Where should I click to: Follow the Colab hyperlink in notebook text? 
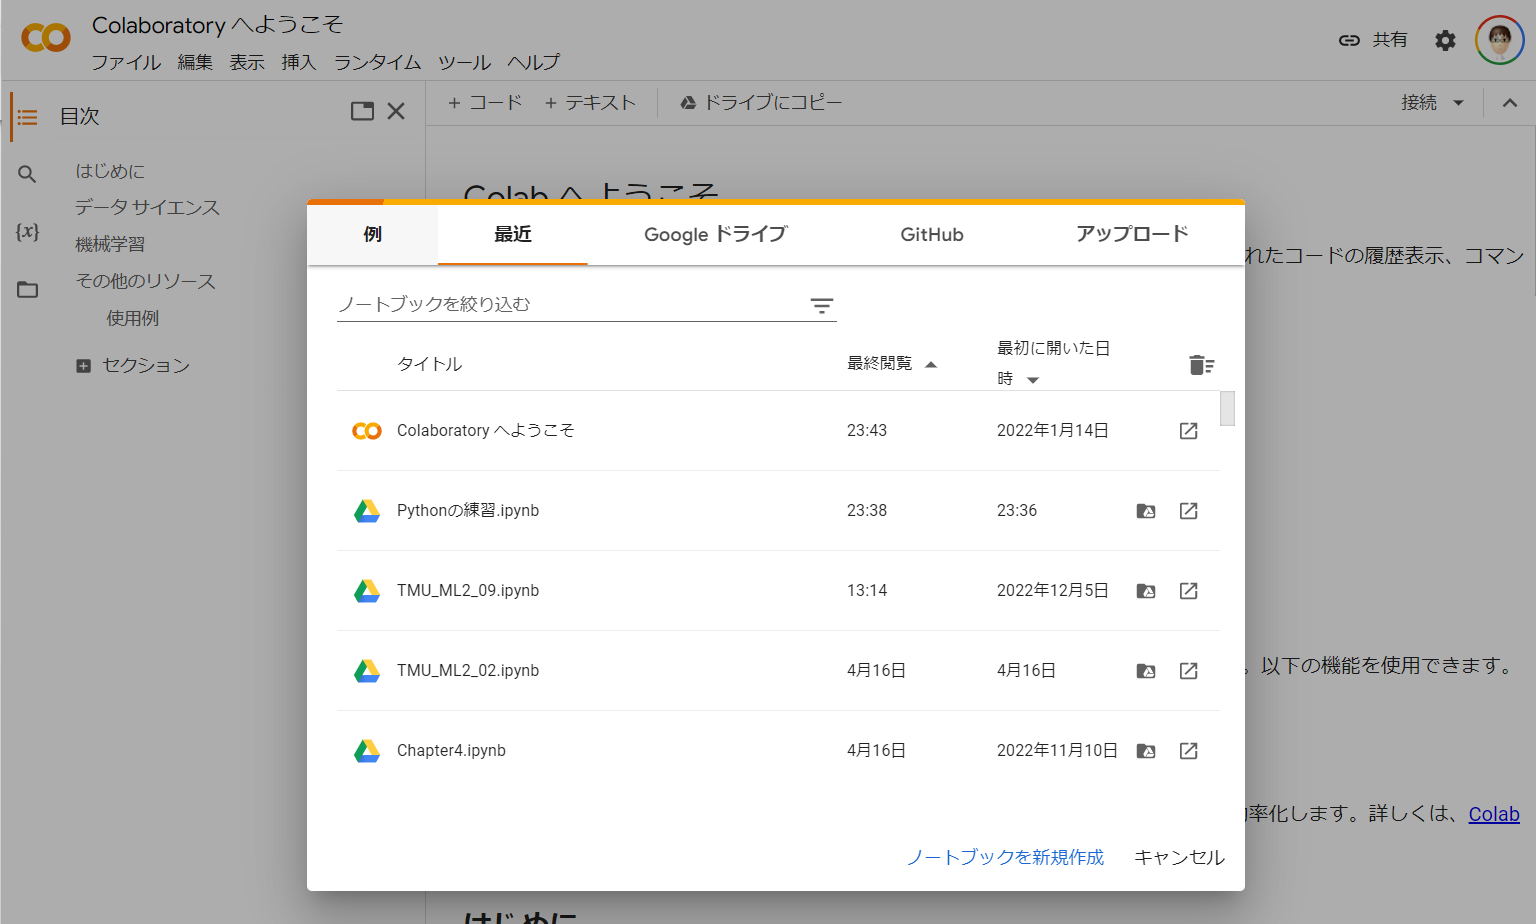pyautogui.click(x=1494, y=814)
